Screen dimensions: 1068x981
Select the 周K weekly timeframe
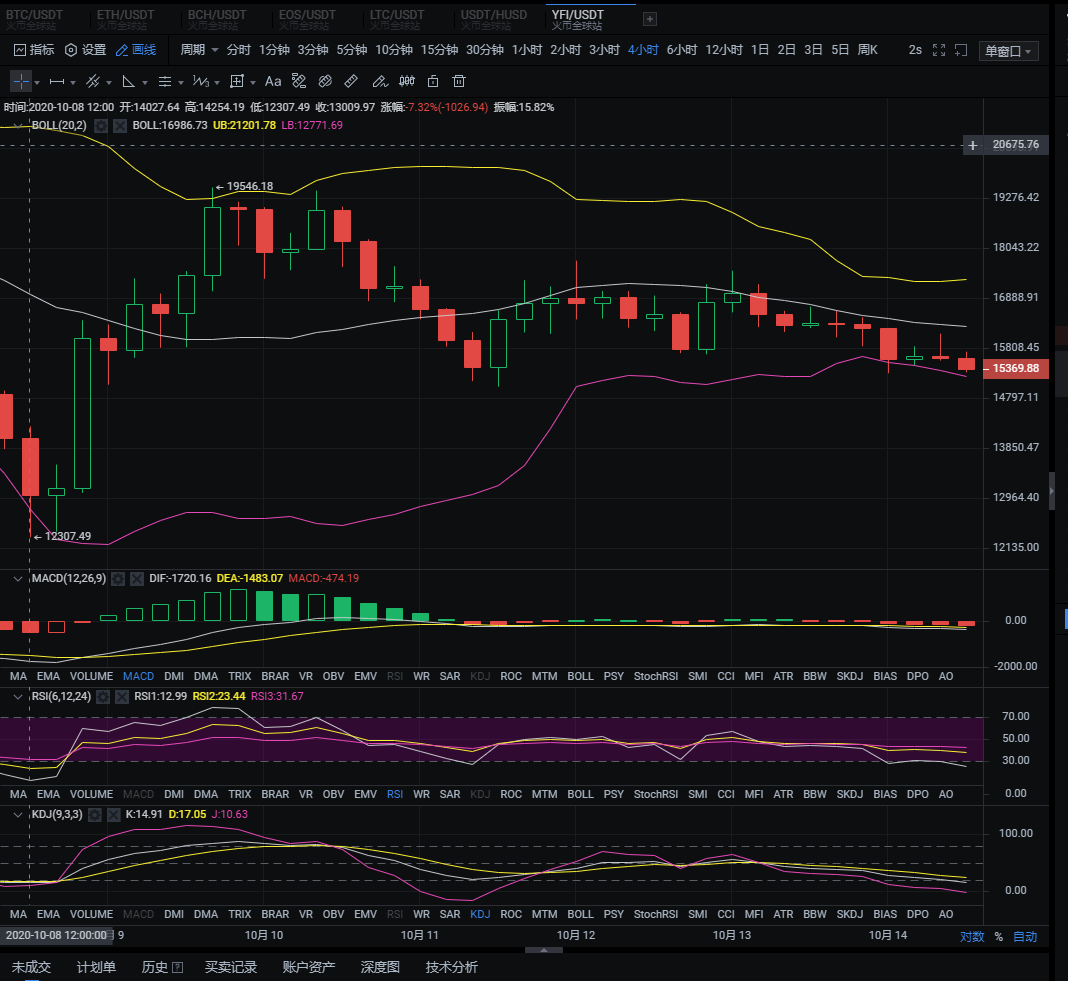point(868,50)
